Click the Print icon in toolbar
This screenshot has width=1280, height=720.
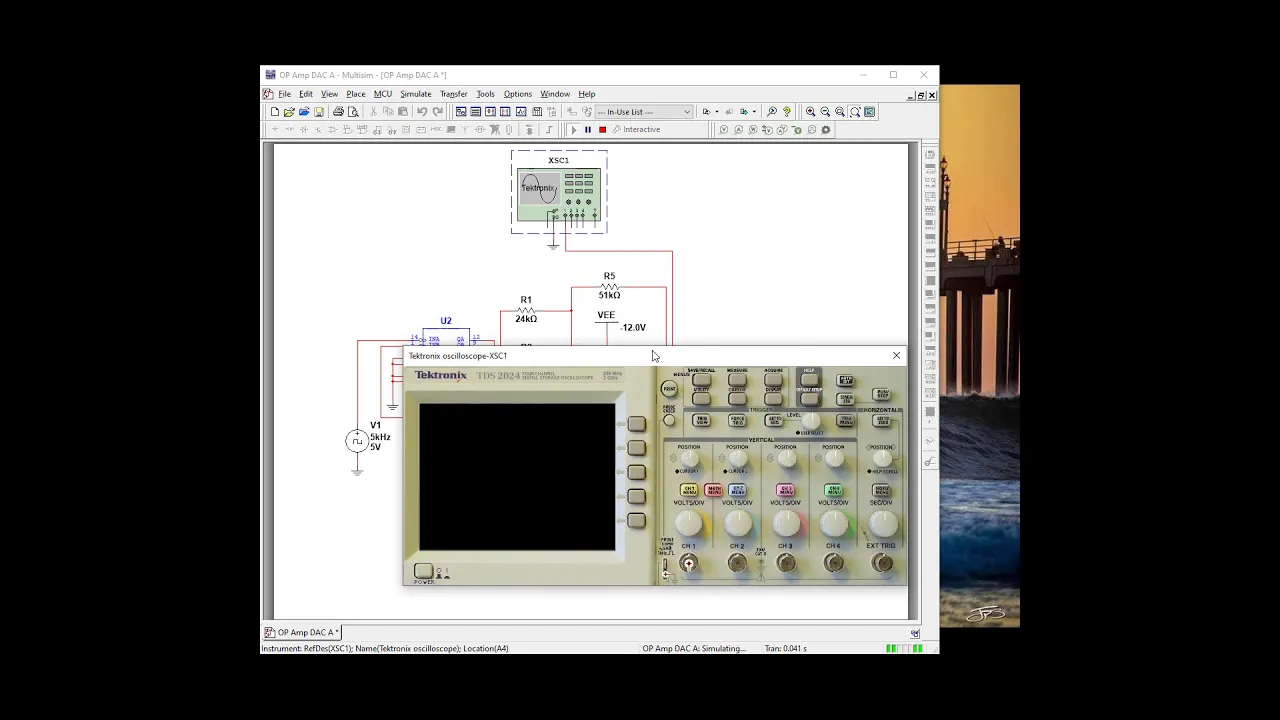(338, 112)
